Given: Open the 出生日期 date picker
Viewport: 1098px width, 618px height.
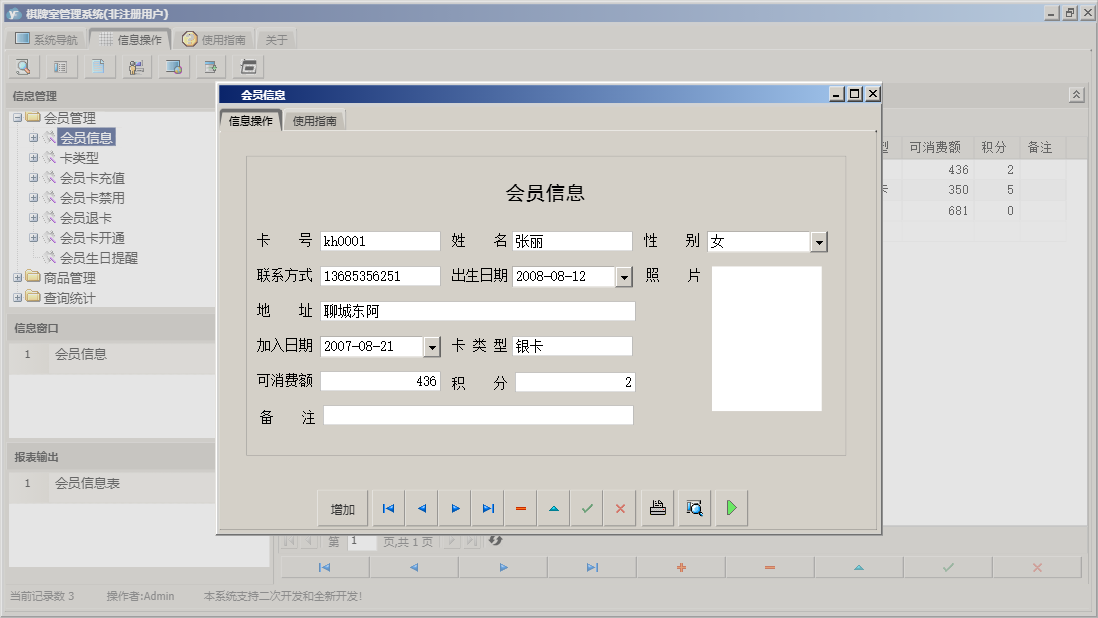Looking at the screenshot, I should point(624,276).
